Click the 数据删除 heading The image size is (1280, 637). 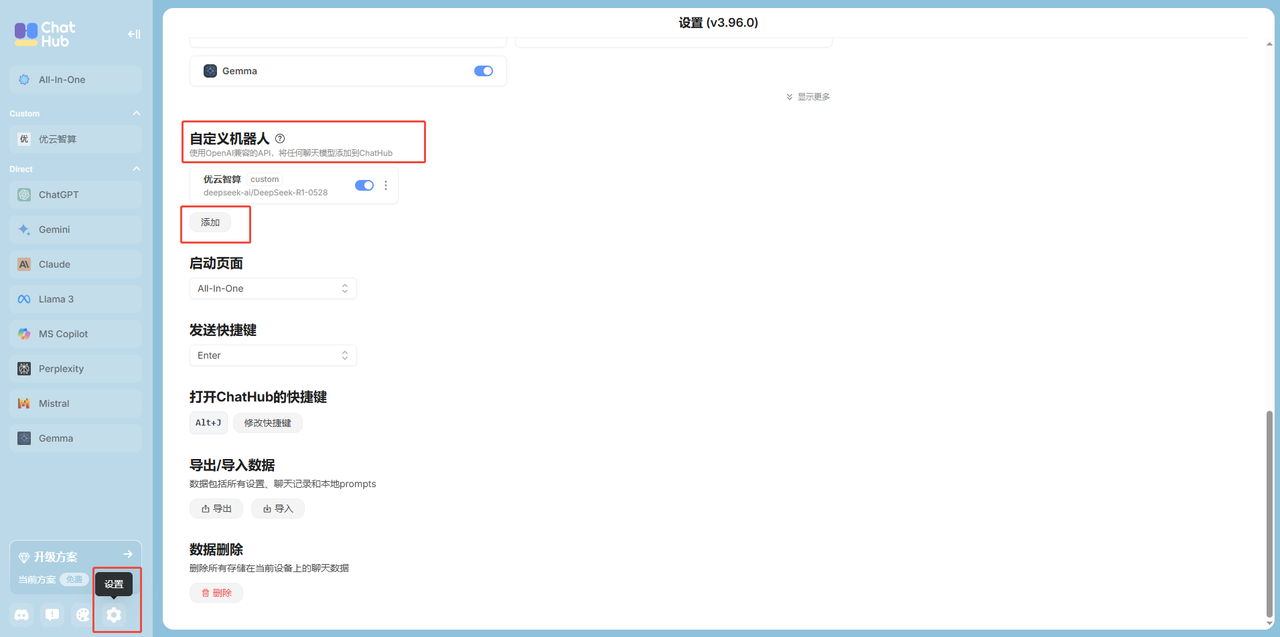(x=216, y=550)
